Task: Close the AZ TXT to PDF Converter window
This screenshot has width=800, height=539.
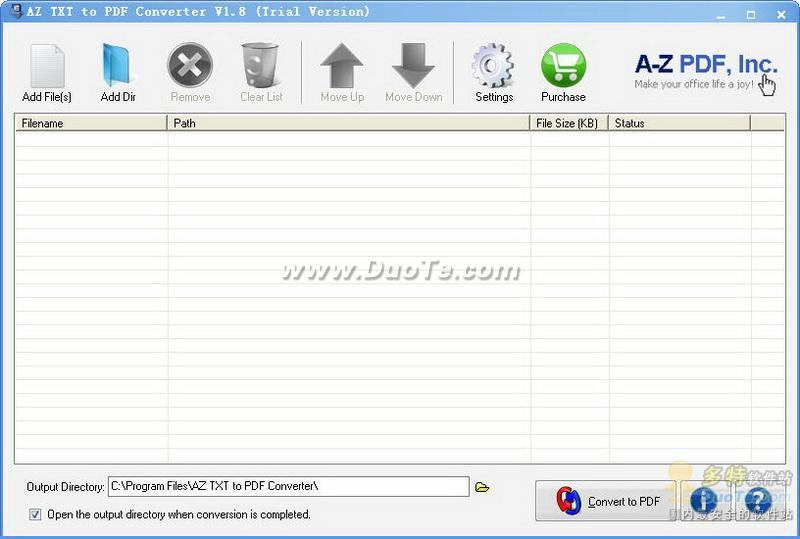Action: pos(781,14)
